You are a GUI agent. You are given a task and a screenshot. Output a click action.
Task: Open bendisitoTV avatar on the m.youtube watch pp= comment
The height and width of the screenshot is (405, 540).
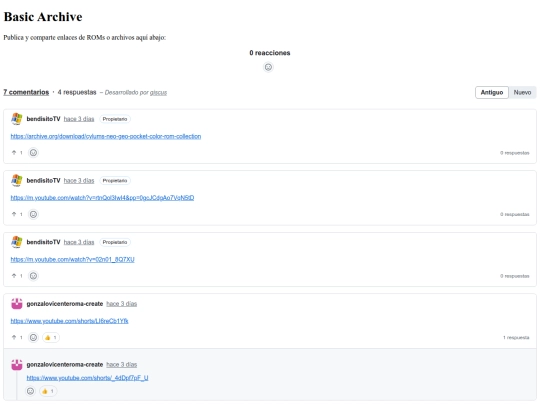[x=17, y=180]
